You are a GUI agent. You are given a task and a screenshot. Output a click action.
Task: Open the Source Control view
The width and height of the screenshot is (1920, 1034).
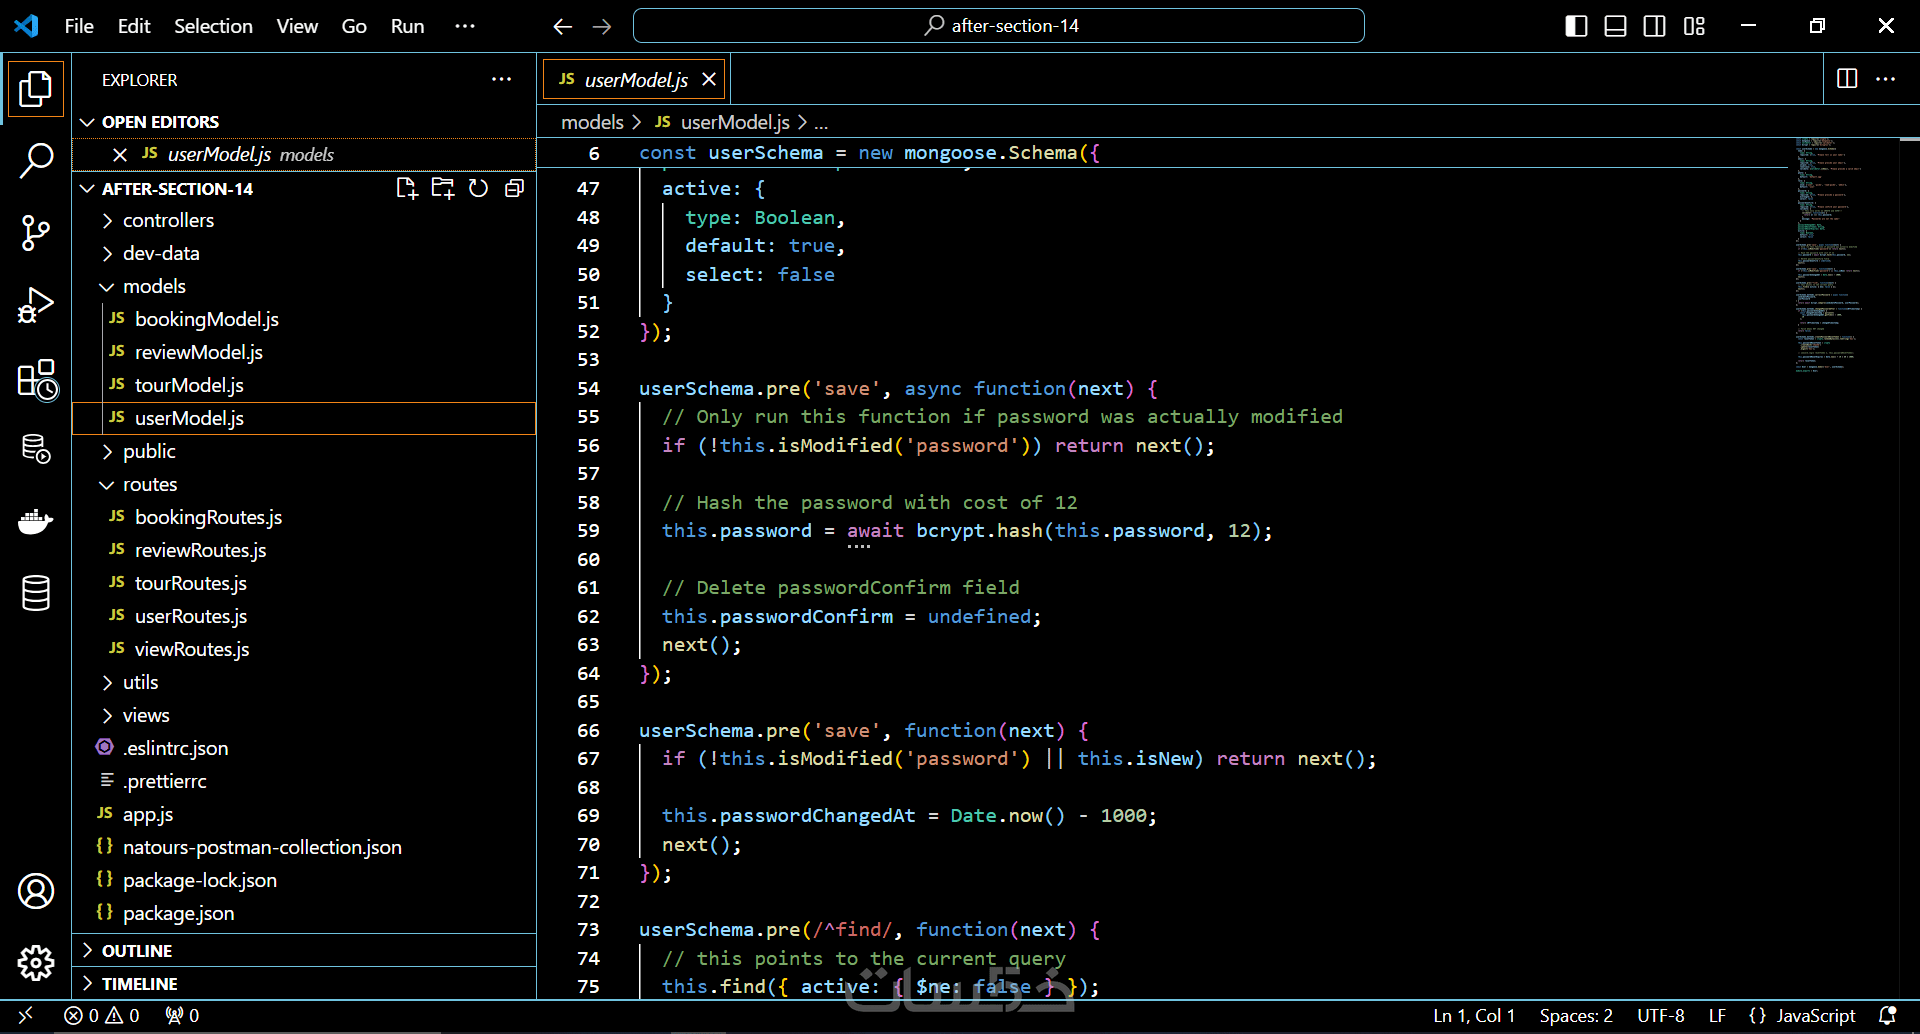point(36,233)
